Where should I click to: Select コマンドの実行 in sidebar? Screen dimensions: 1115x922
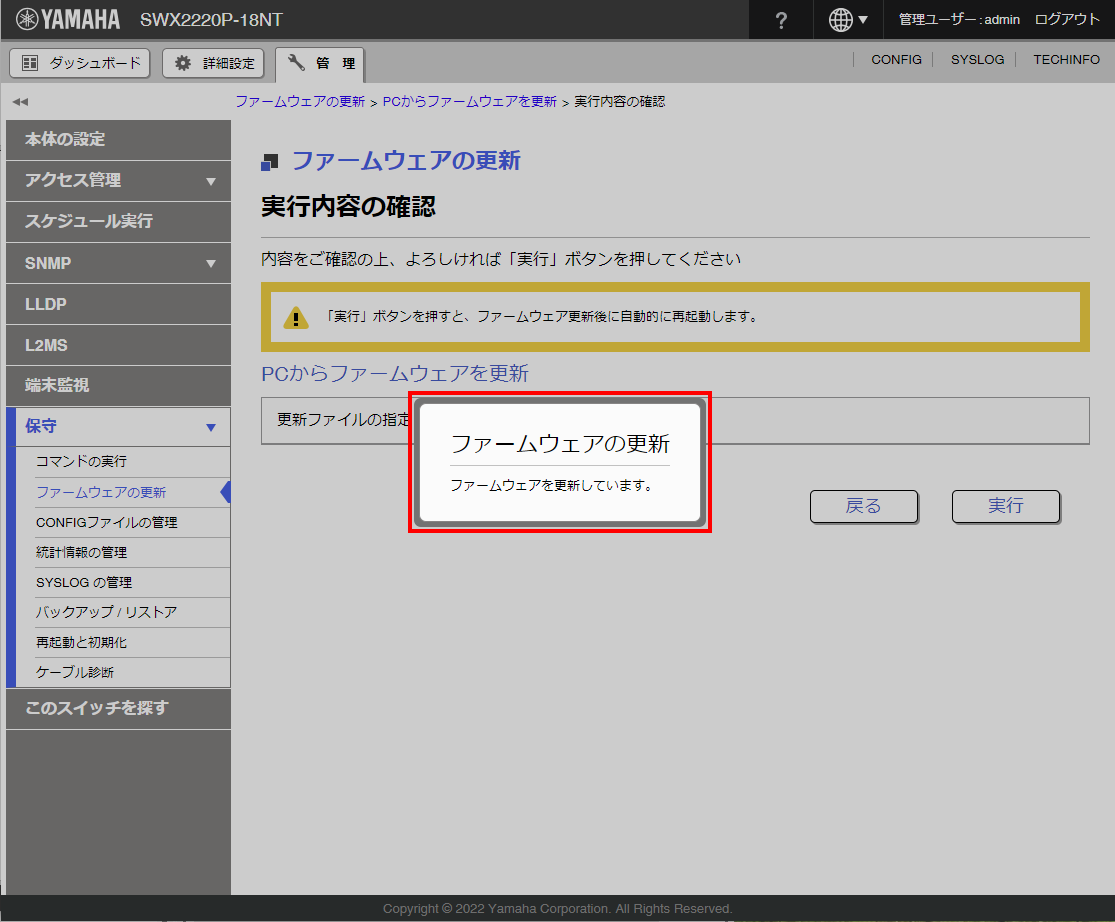click(81, 462)
